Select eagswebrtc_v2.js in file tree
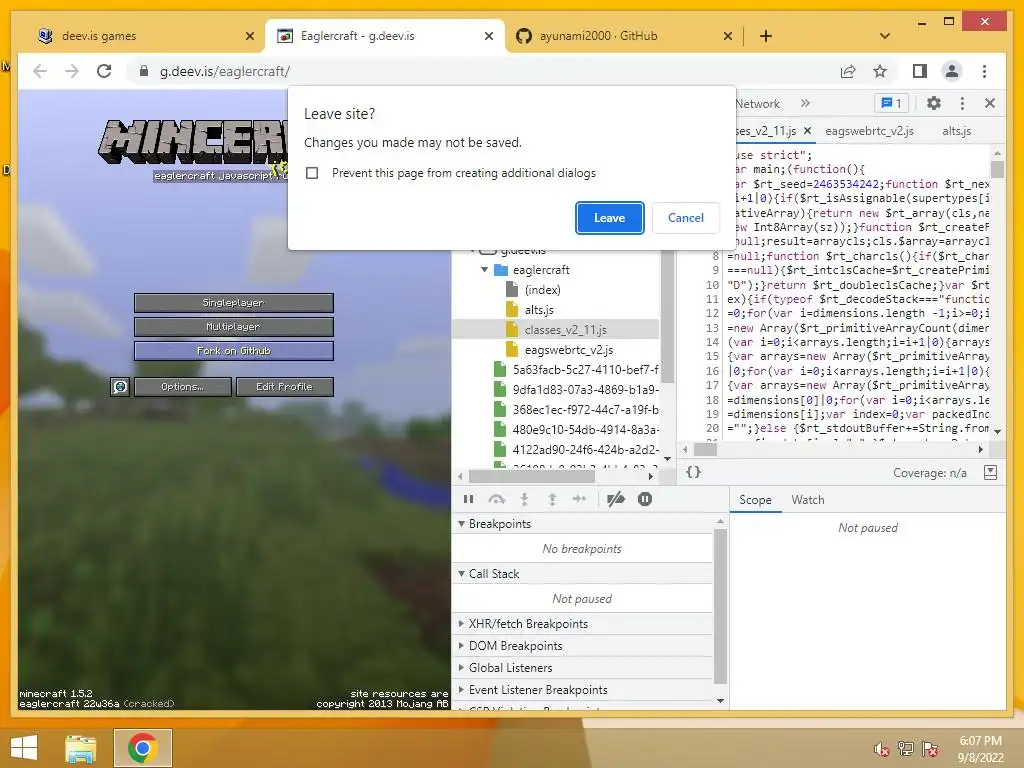 coord(569,350)
